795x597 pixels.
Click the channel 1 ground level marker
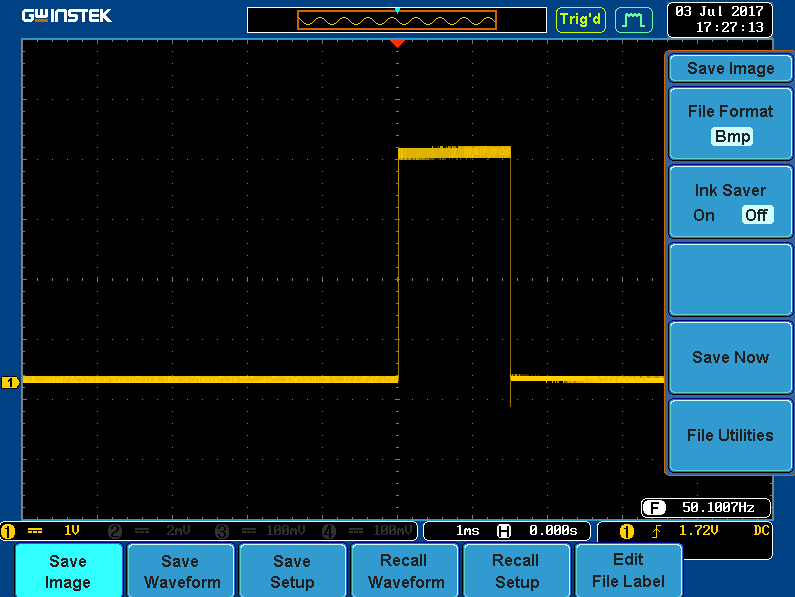pos(10,382)
